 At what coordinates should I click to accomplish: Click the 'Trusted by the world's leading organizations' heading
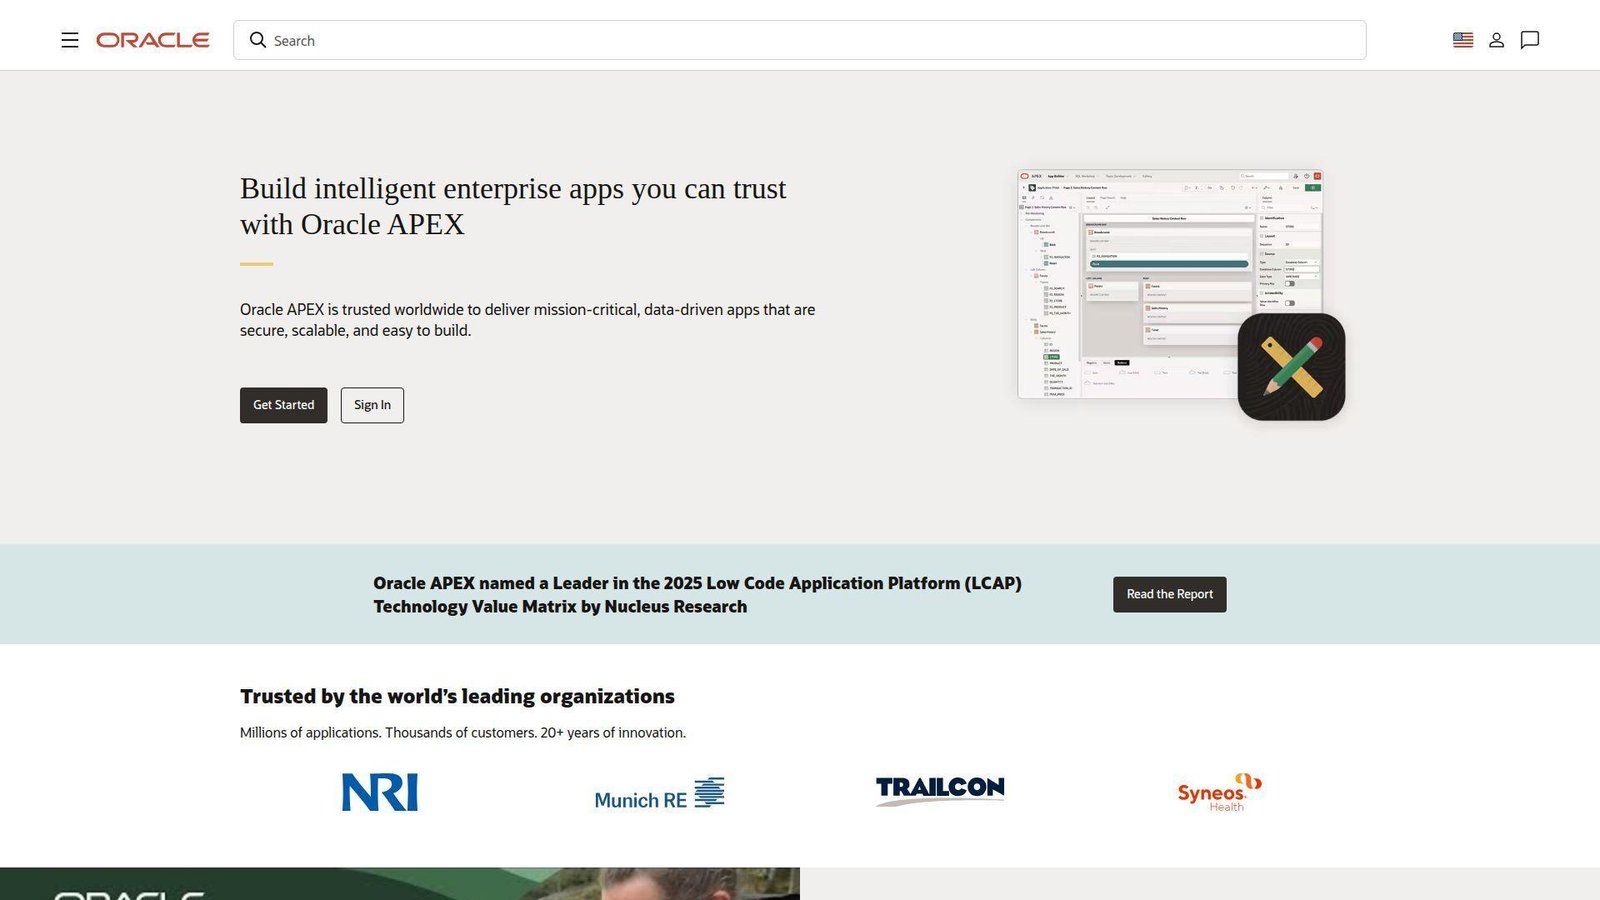tap(457, 696)
